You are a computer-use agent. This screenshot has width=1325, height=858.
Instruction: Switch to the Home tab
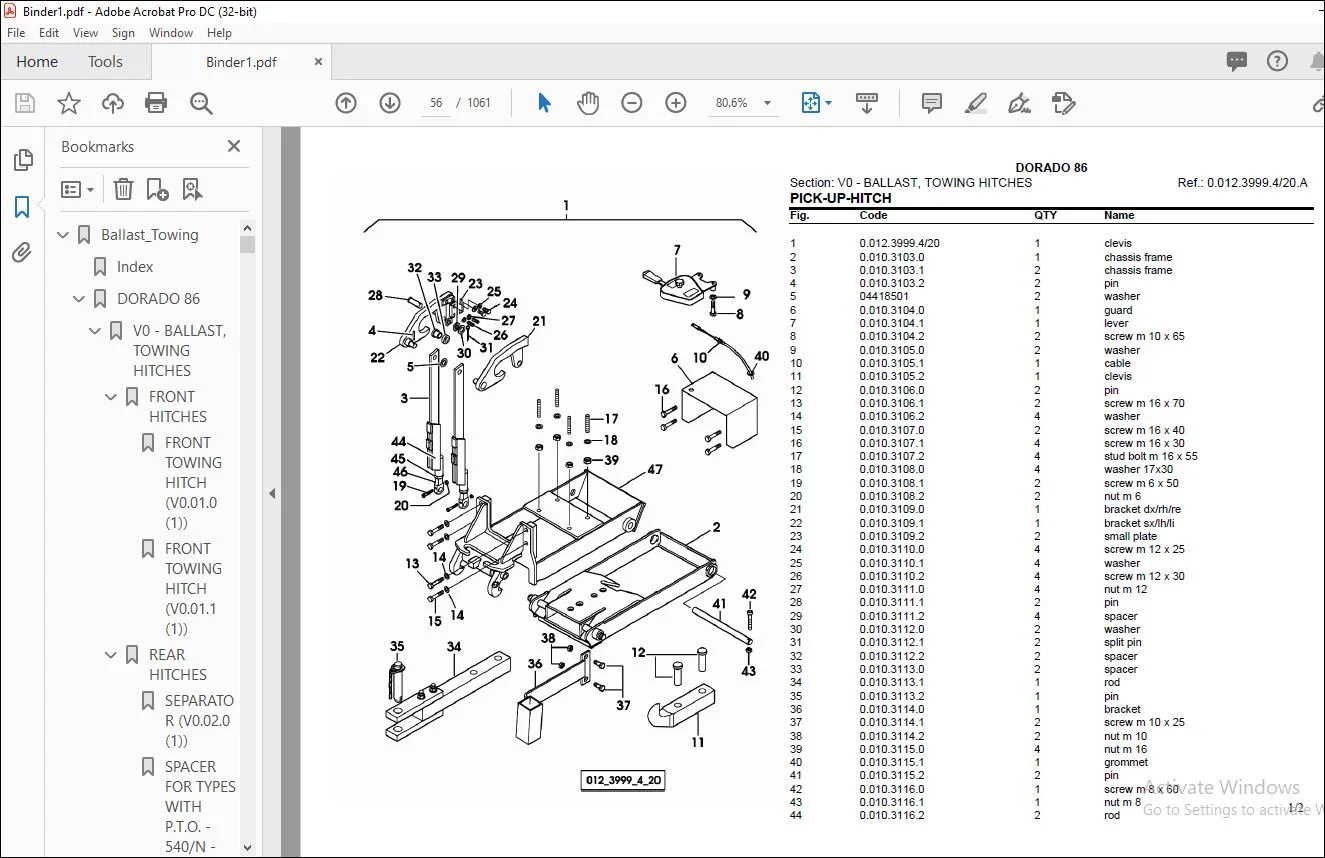(x=37, y=62)
